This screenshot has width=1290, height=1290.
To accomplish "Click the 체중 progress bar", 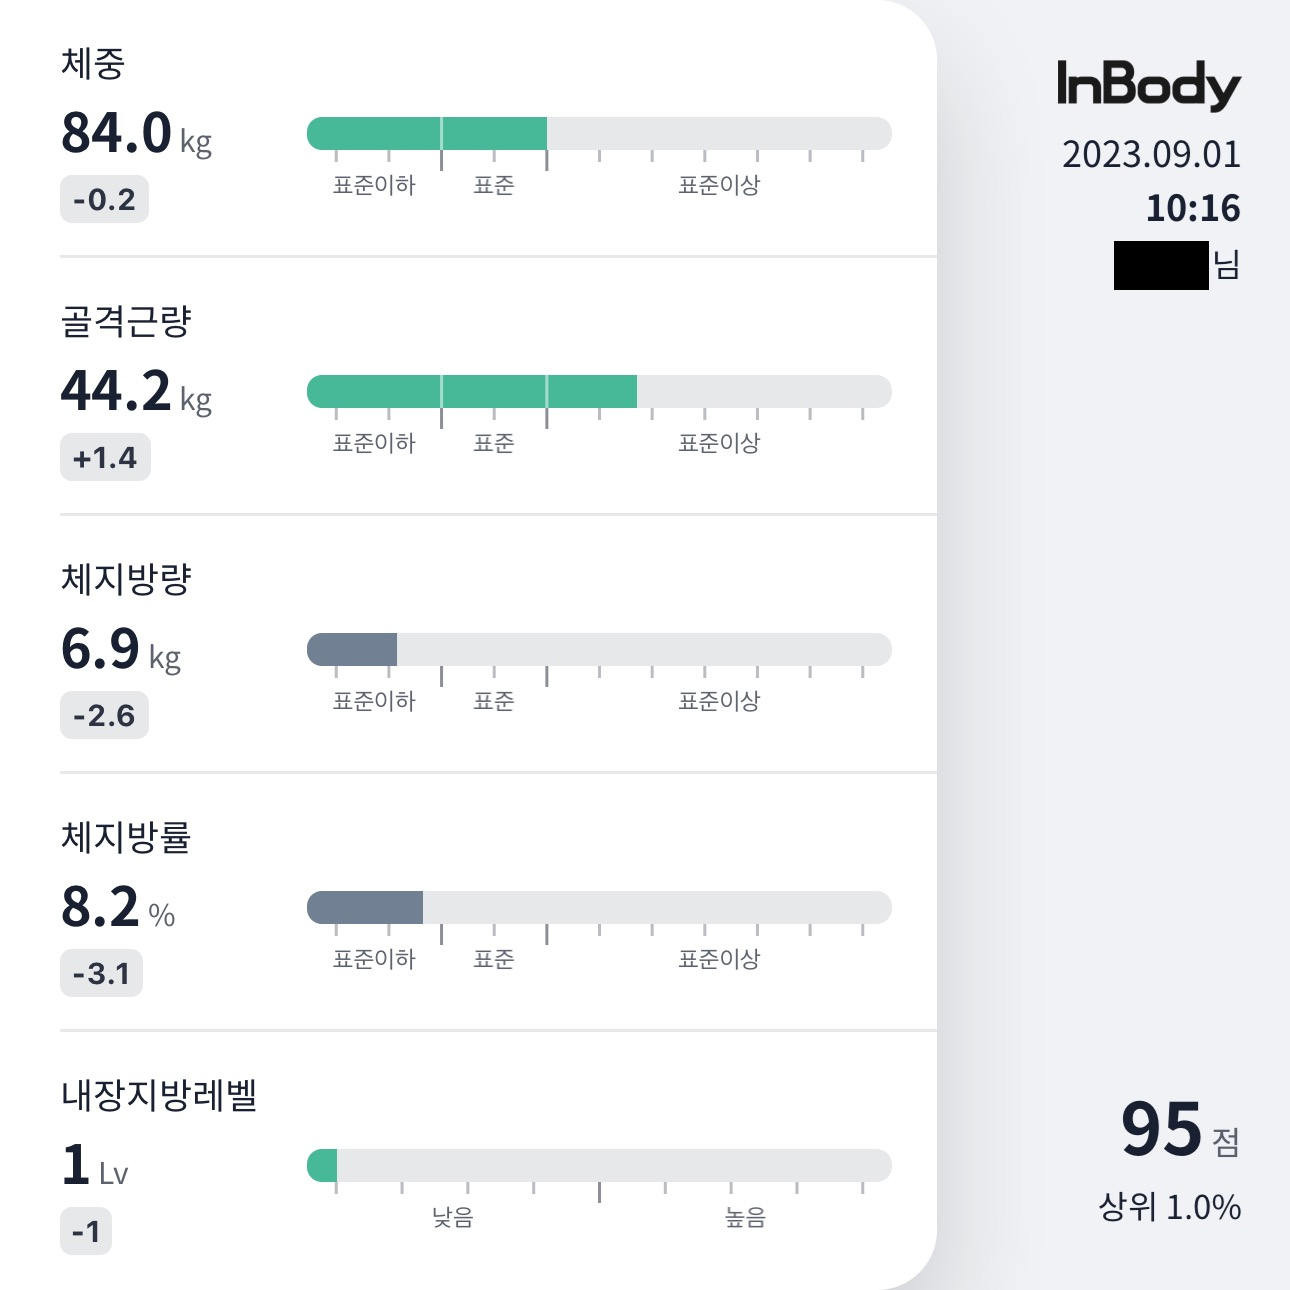I will pos(598,134).
